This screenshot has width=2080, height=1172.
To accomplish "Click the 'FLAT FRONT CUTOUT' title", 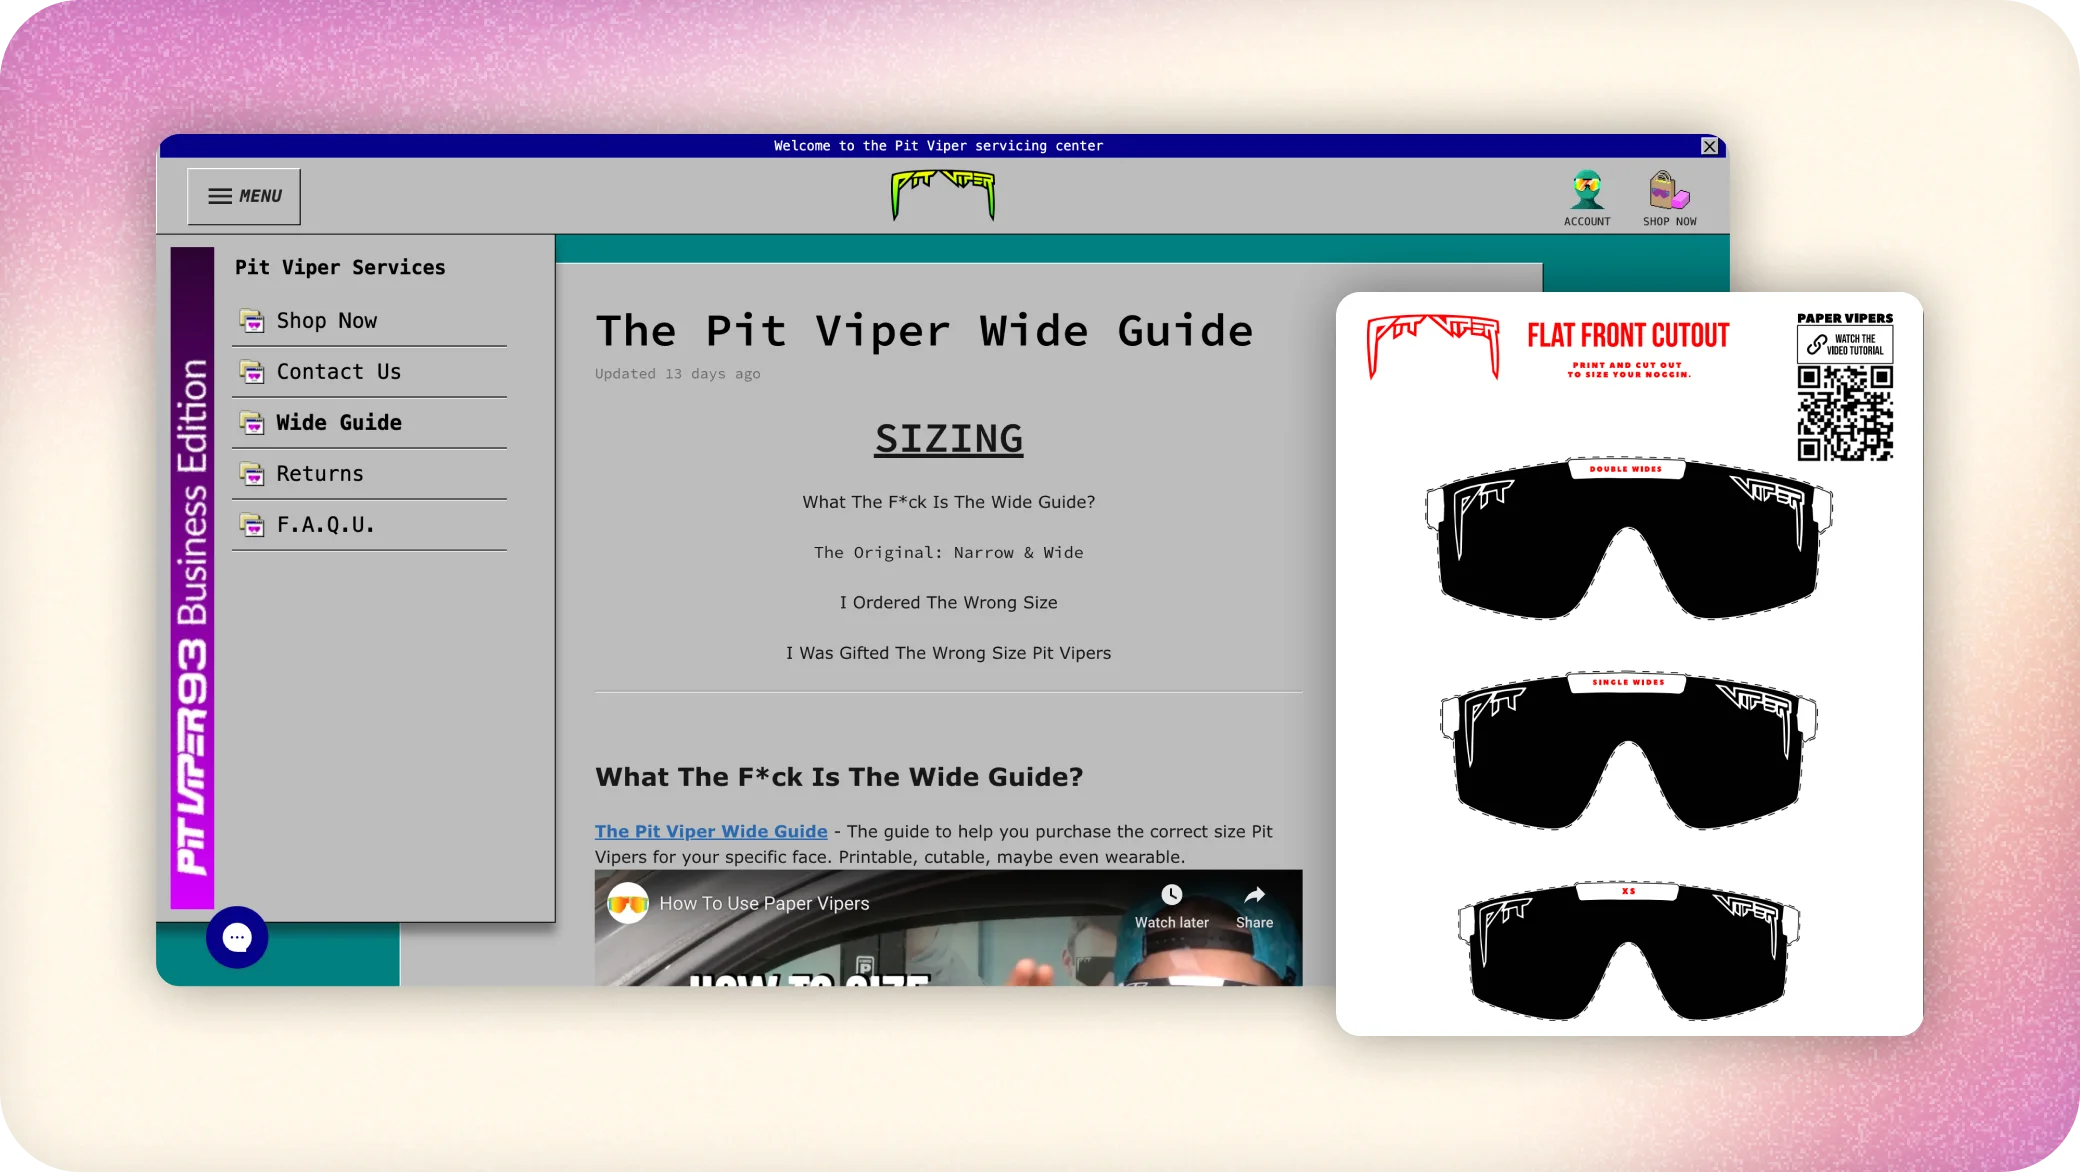I will tap(1628, 336).
